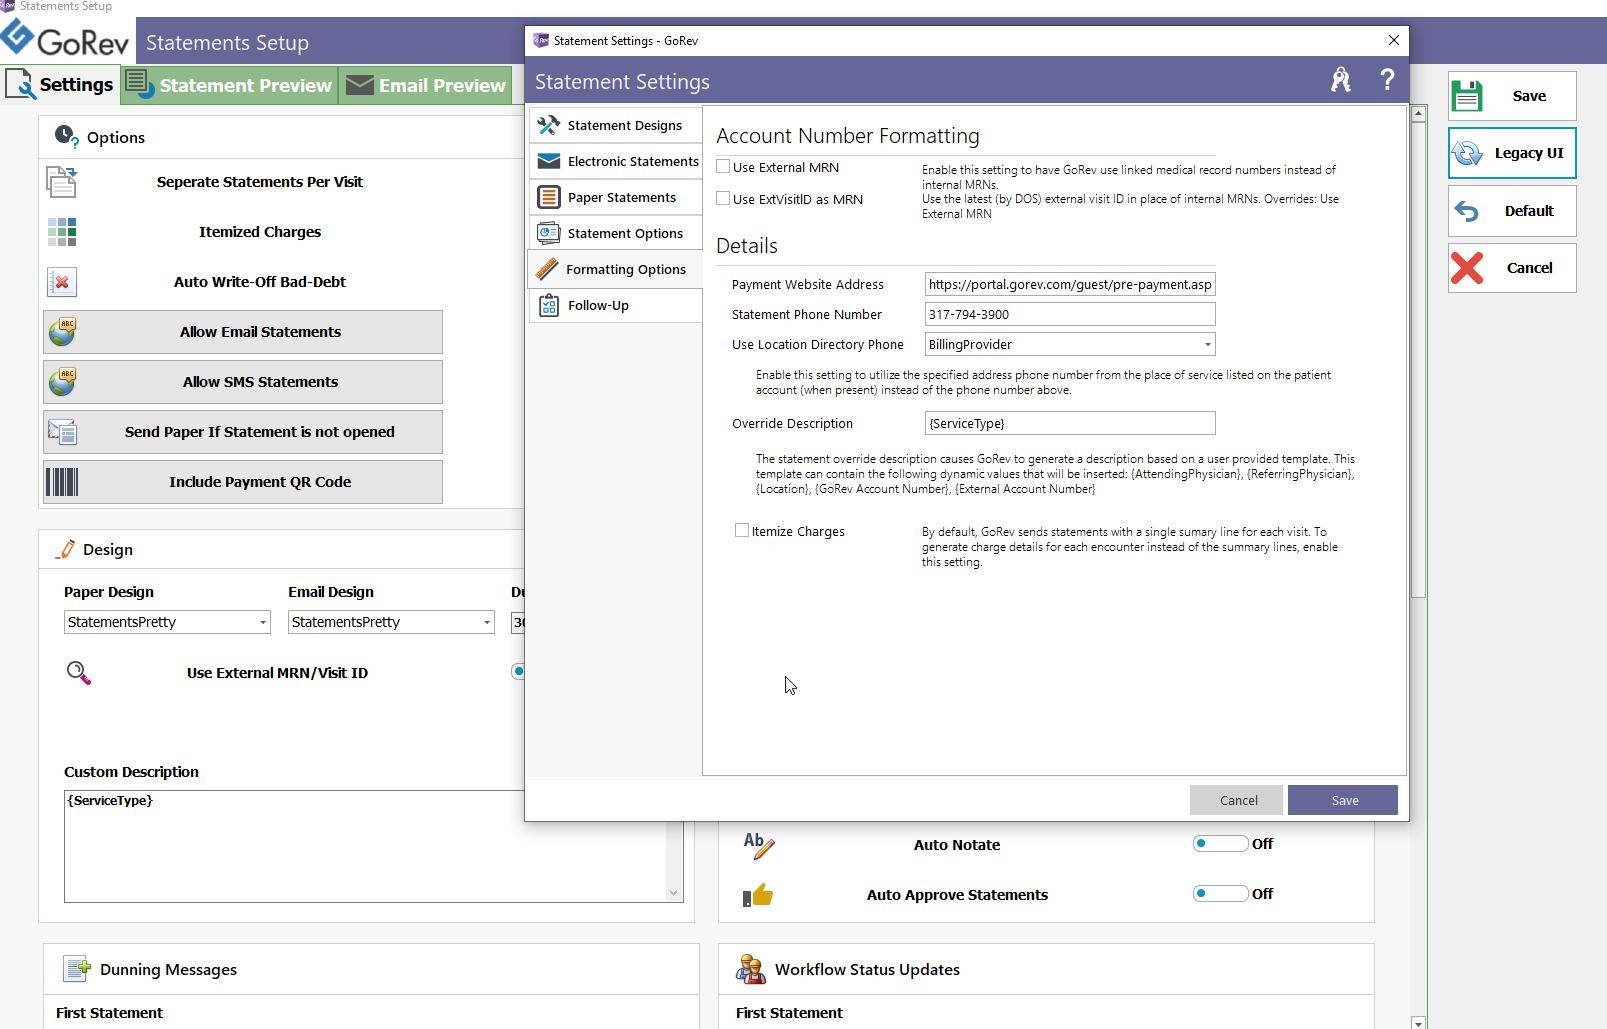Click the green floppy Save icon

click(1467, 96)
